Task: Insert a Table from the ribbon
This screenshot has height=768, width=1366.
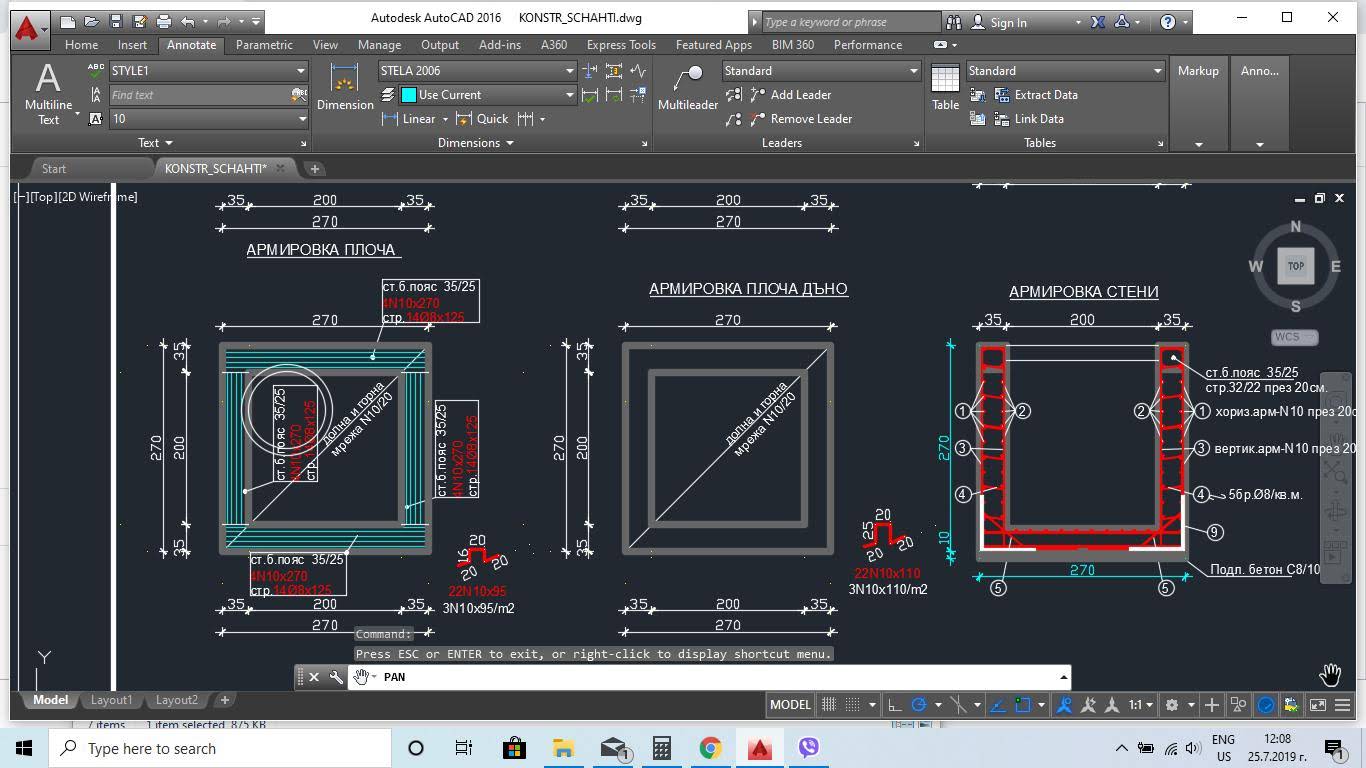Action: click(x=945, y=87)
